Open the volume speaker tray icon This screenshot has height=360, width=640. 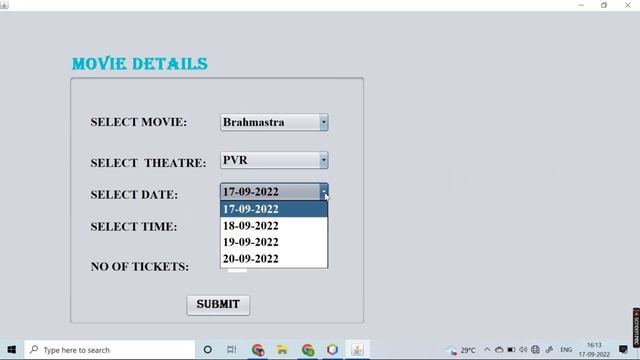coord(523,350)
